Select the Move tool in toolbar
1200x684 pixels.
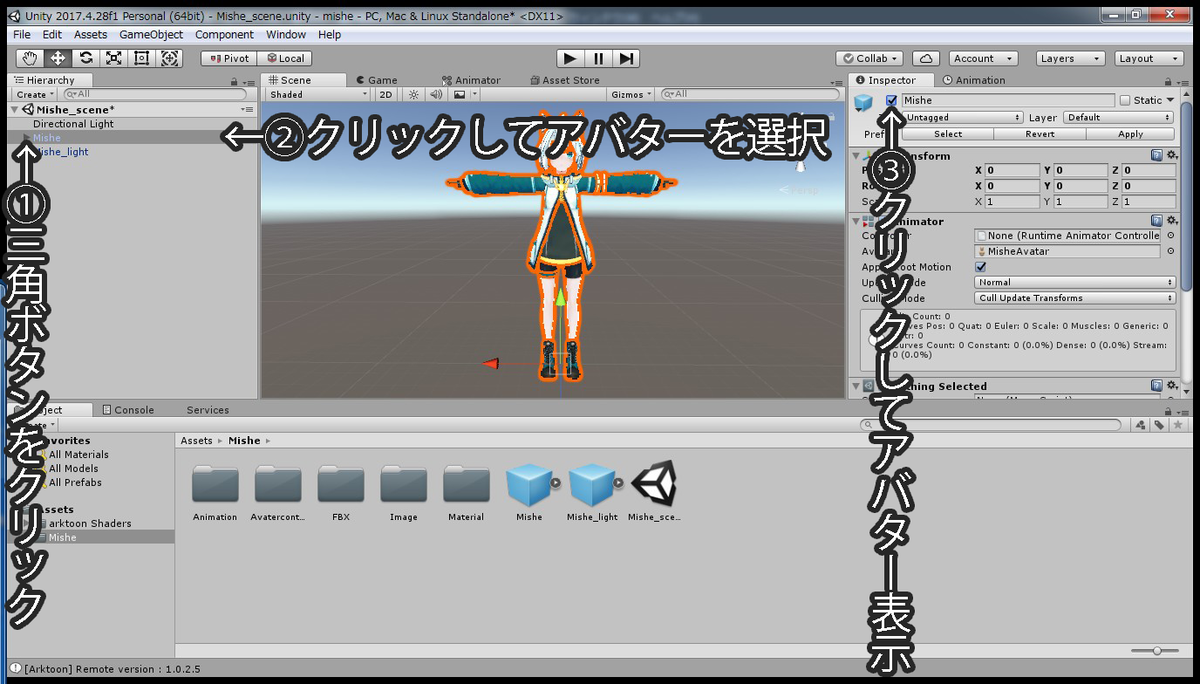tap(58, 58)
